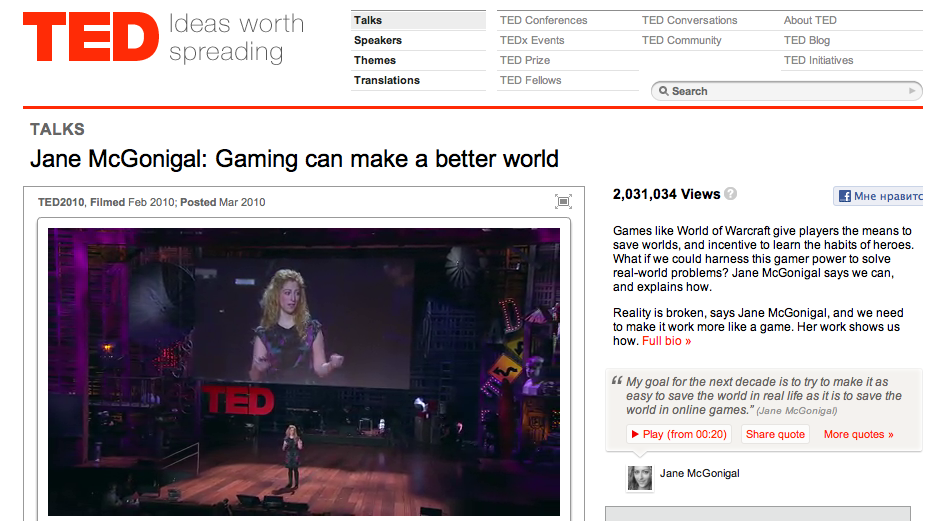
Task: Click the magnifier icon in the search box
Action: pyautogui.click(x=663, y=91)
